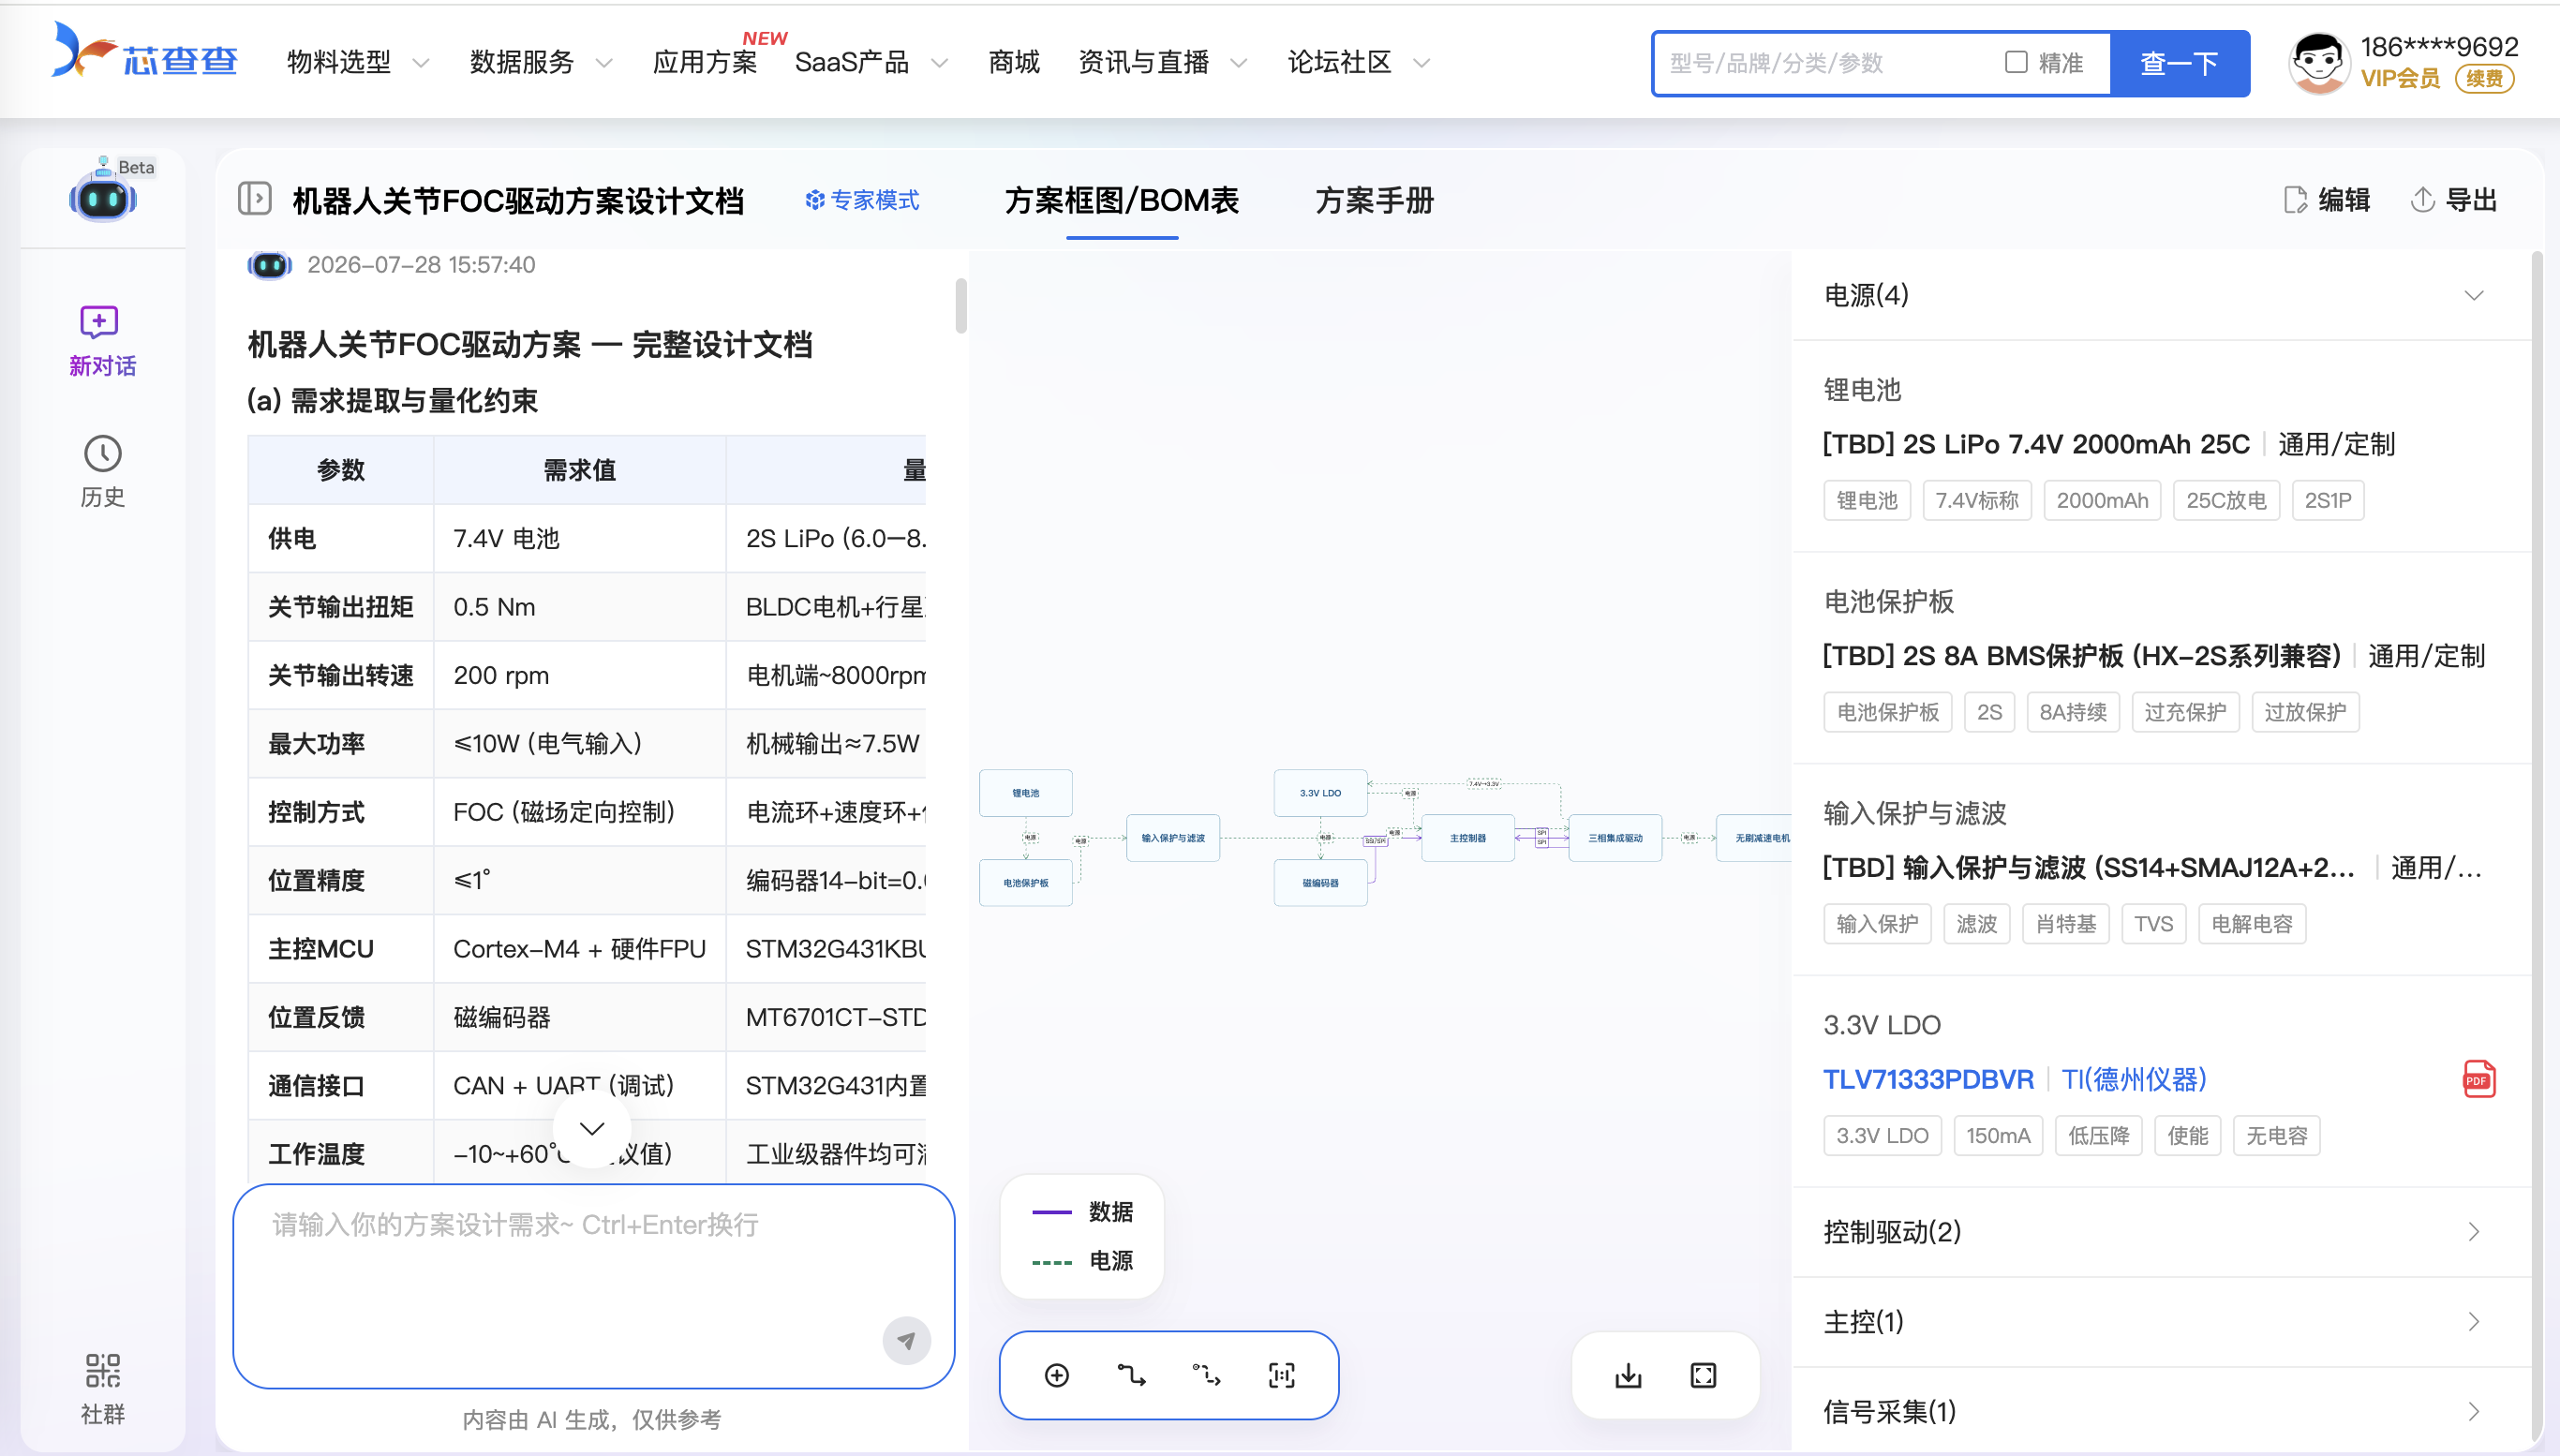The image size is (2560, 1456).
Task: Enable the 精准 precise search checkbox
Action: pyautogui.click(x=2016, y=62)
